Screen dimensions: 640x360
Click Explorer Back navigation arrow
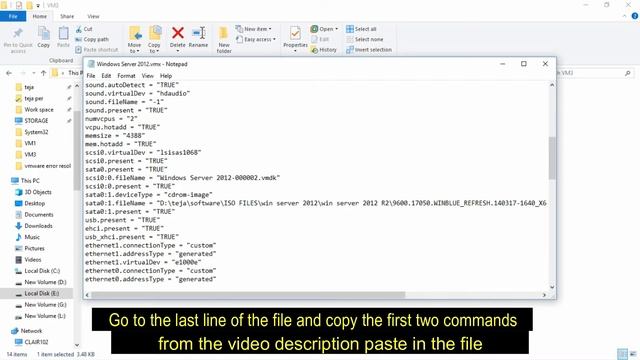9,73
